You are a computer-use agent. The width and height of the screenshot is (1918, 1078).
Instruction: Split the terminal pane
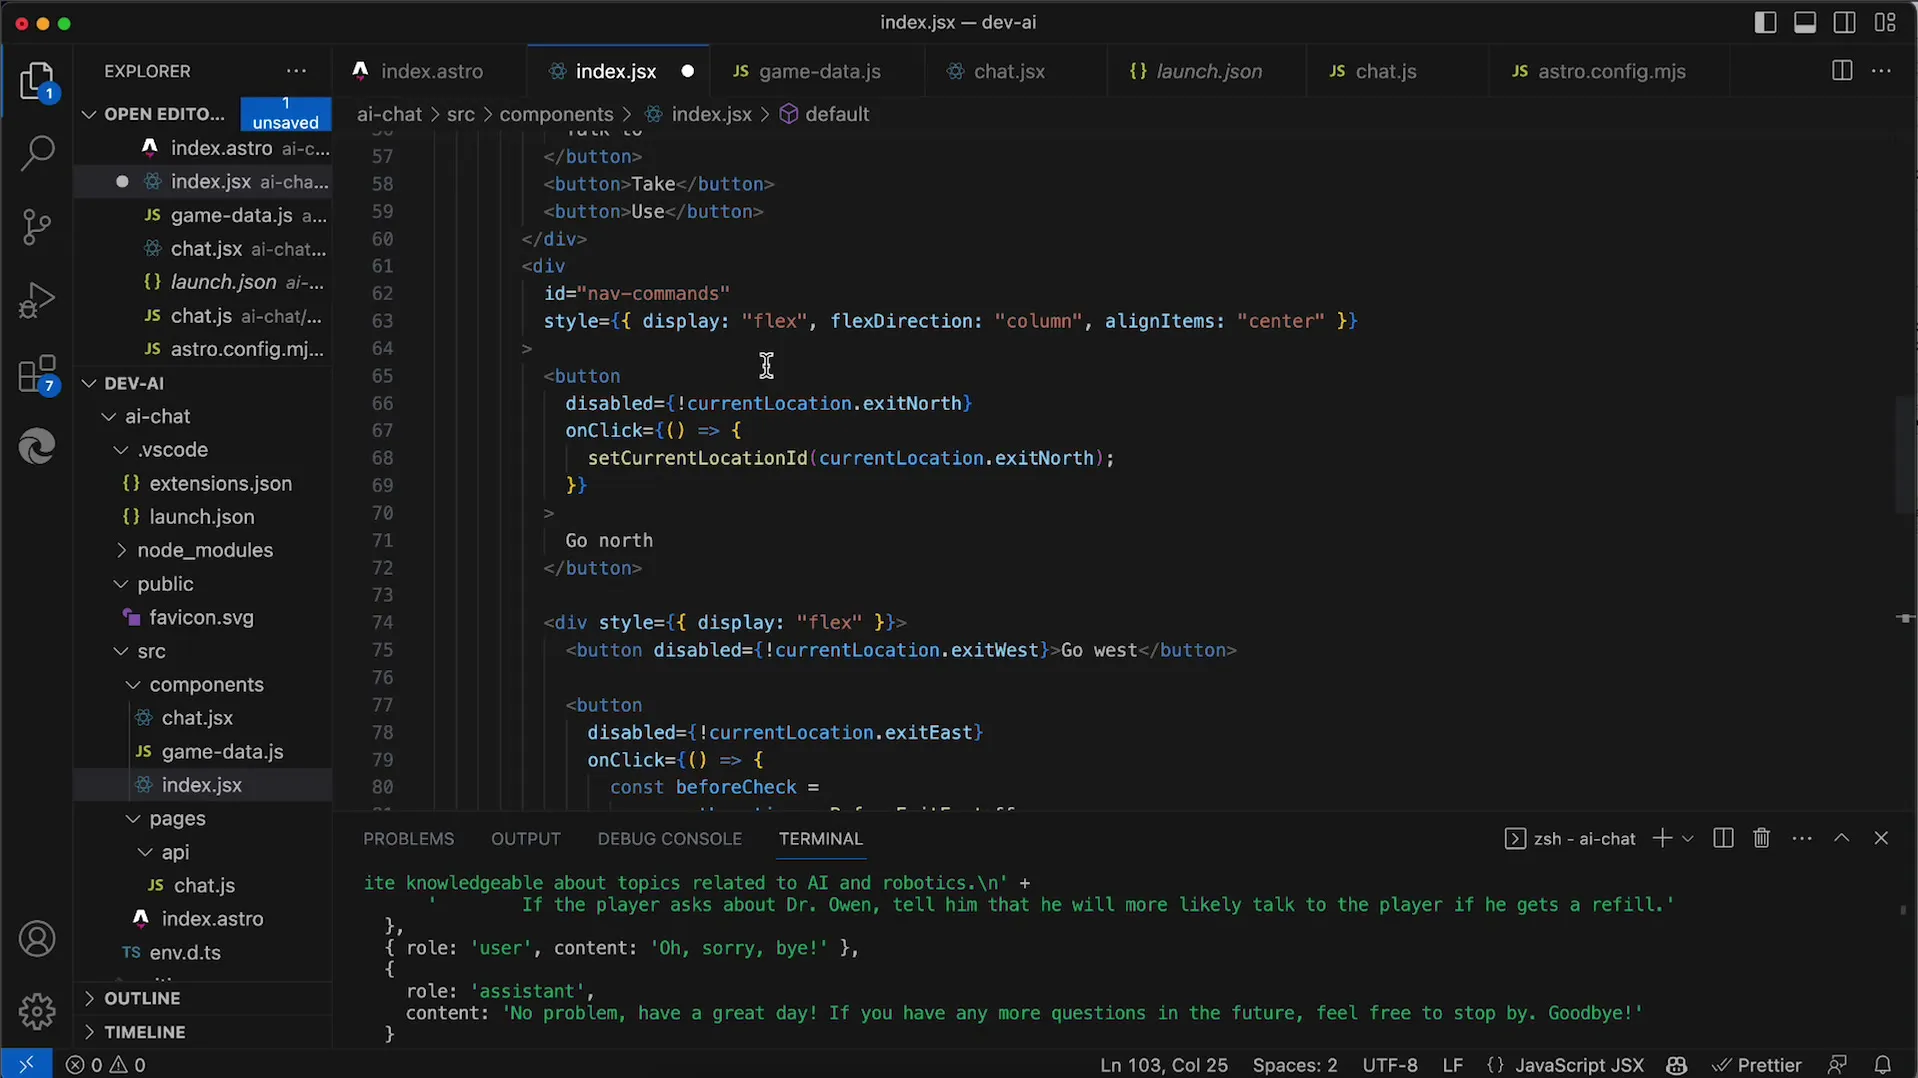[1723, 838]
